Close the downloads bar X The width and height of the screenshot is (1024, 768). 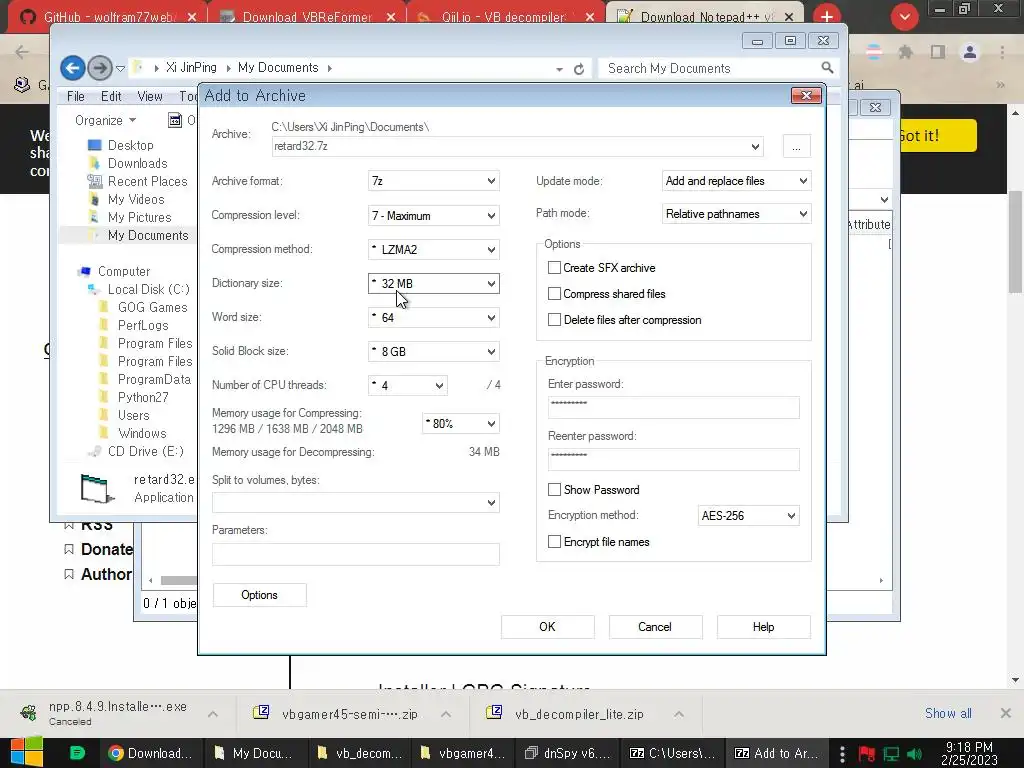(x=1006, y=713)
